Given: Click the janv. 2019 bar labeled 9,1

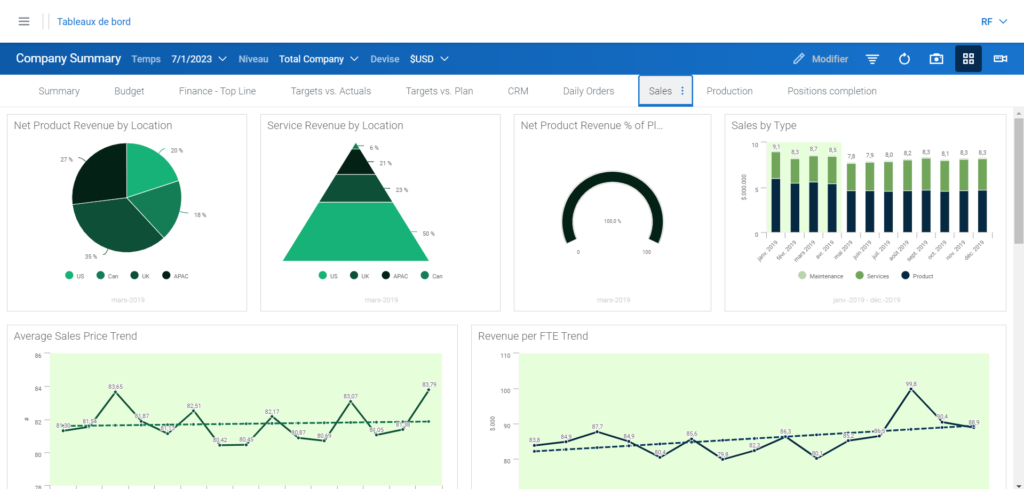Looking at the screenshot, I should (x=776, y=192).
